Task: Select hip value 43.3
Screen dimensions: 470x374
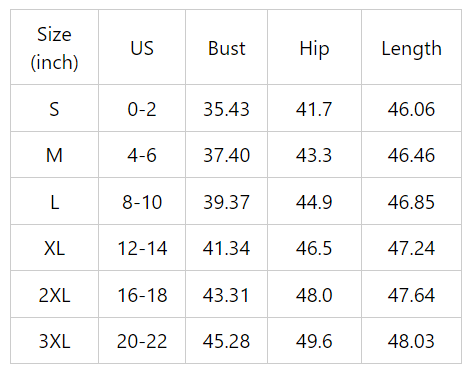Action: [314, 155]
